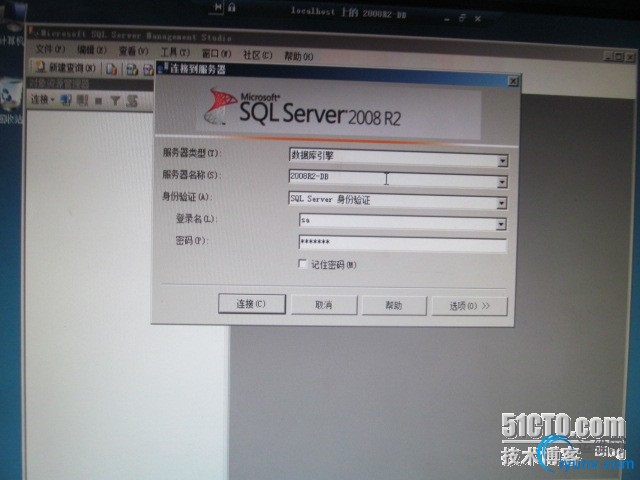The image size is (640, 480).
Task: Close the remote console session bar
Action: pyautogui.click(x=478, y=18)
